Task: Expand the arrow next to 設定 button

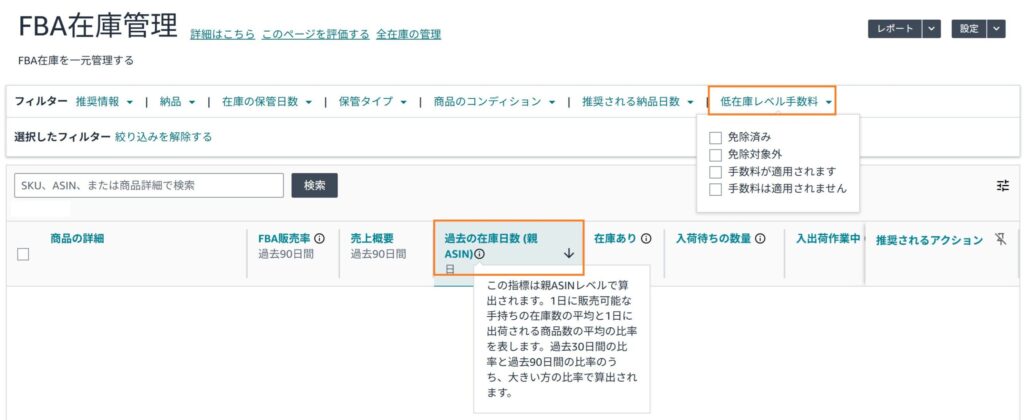Action: (x=996, y=29)
